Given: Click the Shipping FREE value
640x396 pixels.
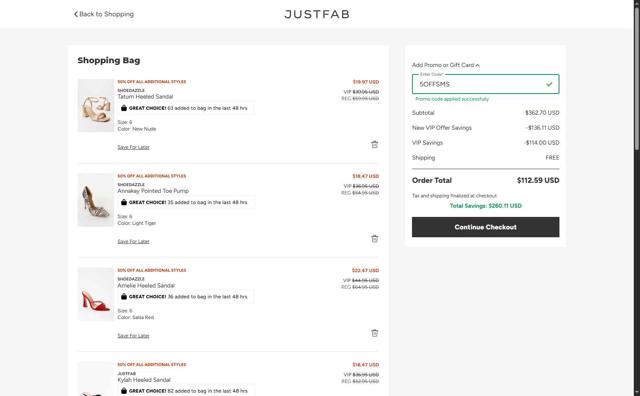Looking at the screenshot, I should click(x=552, y=158).
